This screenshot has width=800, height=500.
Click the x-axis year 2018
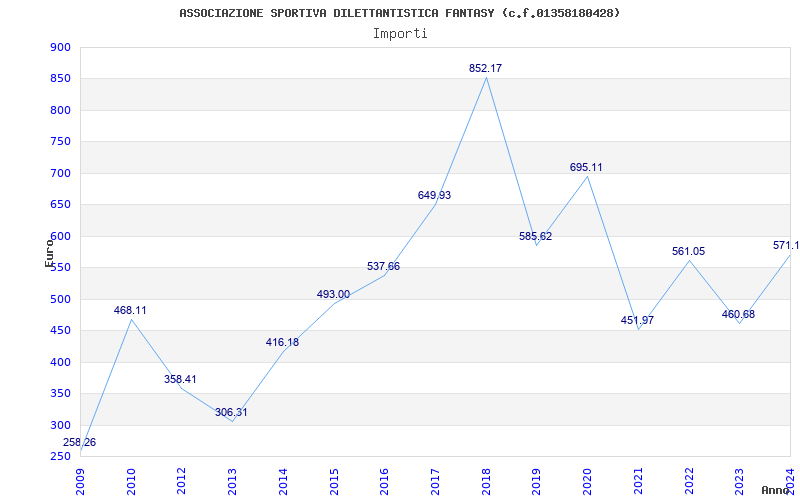(x=486, y=482)
